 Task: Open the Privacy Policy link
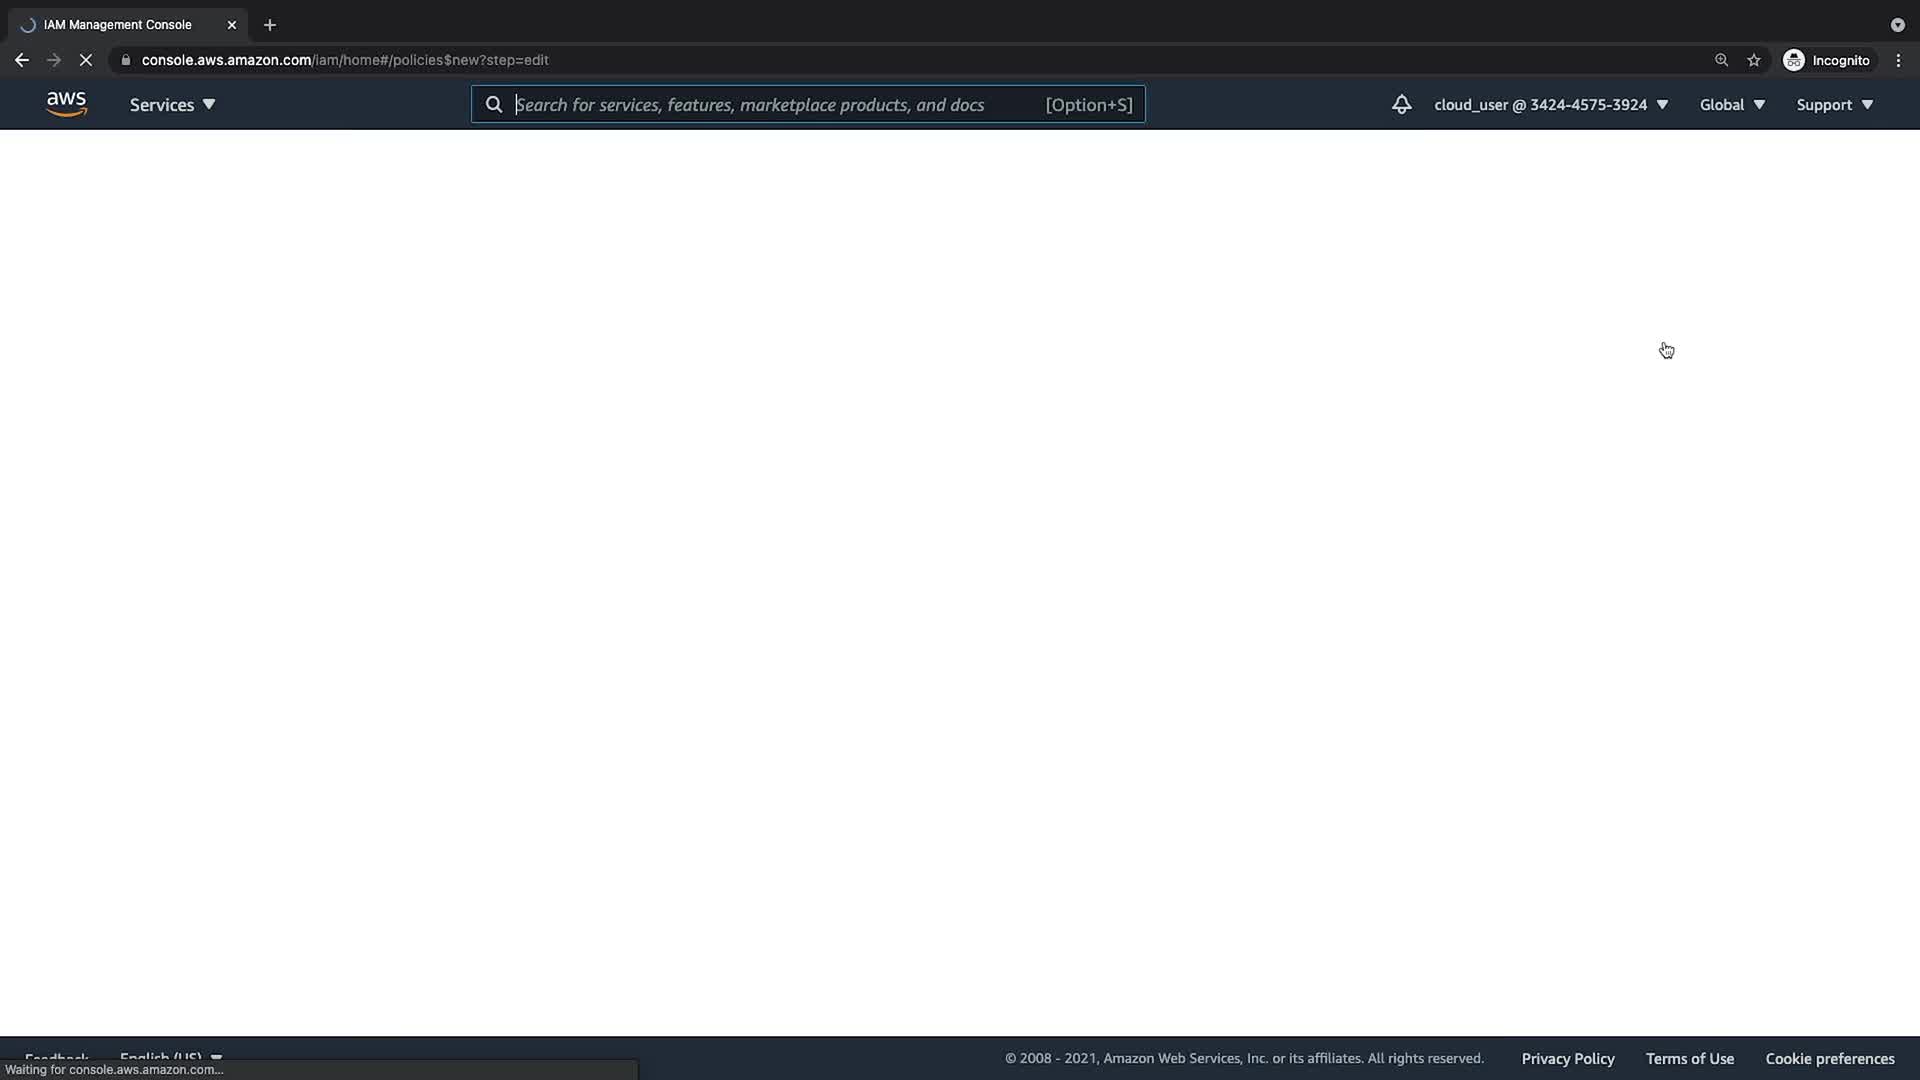point(1567,1058)
